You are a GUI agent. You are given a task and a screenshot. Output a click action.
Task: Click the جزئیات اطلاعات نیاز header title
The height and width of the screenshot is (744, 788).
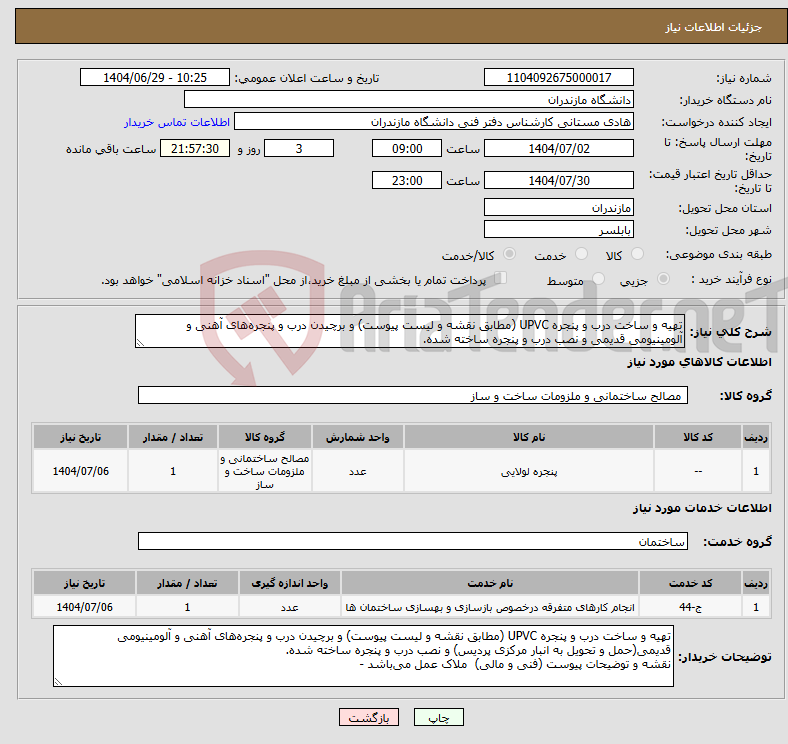(714, 27)
